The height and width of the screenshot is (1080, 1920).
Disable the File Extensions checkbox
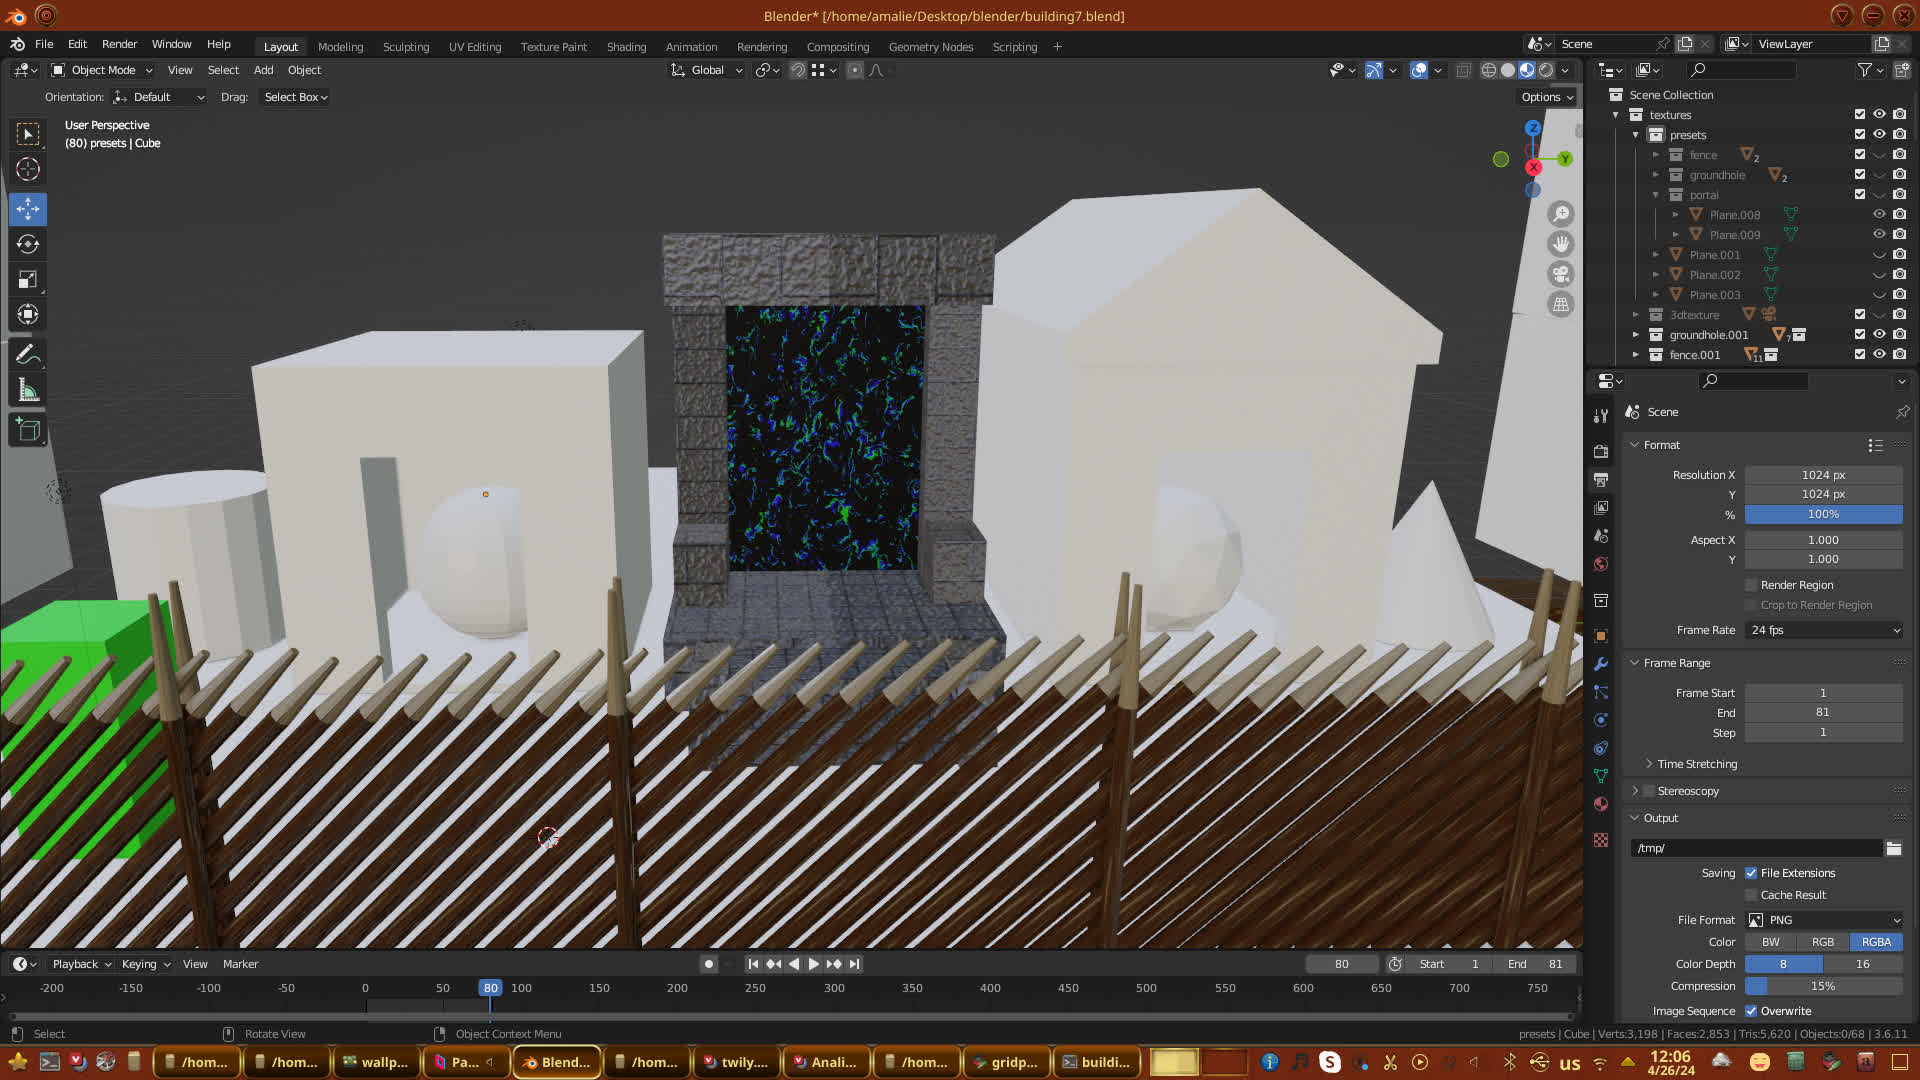click(1751, 873)
